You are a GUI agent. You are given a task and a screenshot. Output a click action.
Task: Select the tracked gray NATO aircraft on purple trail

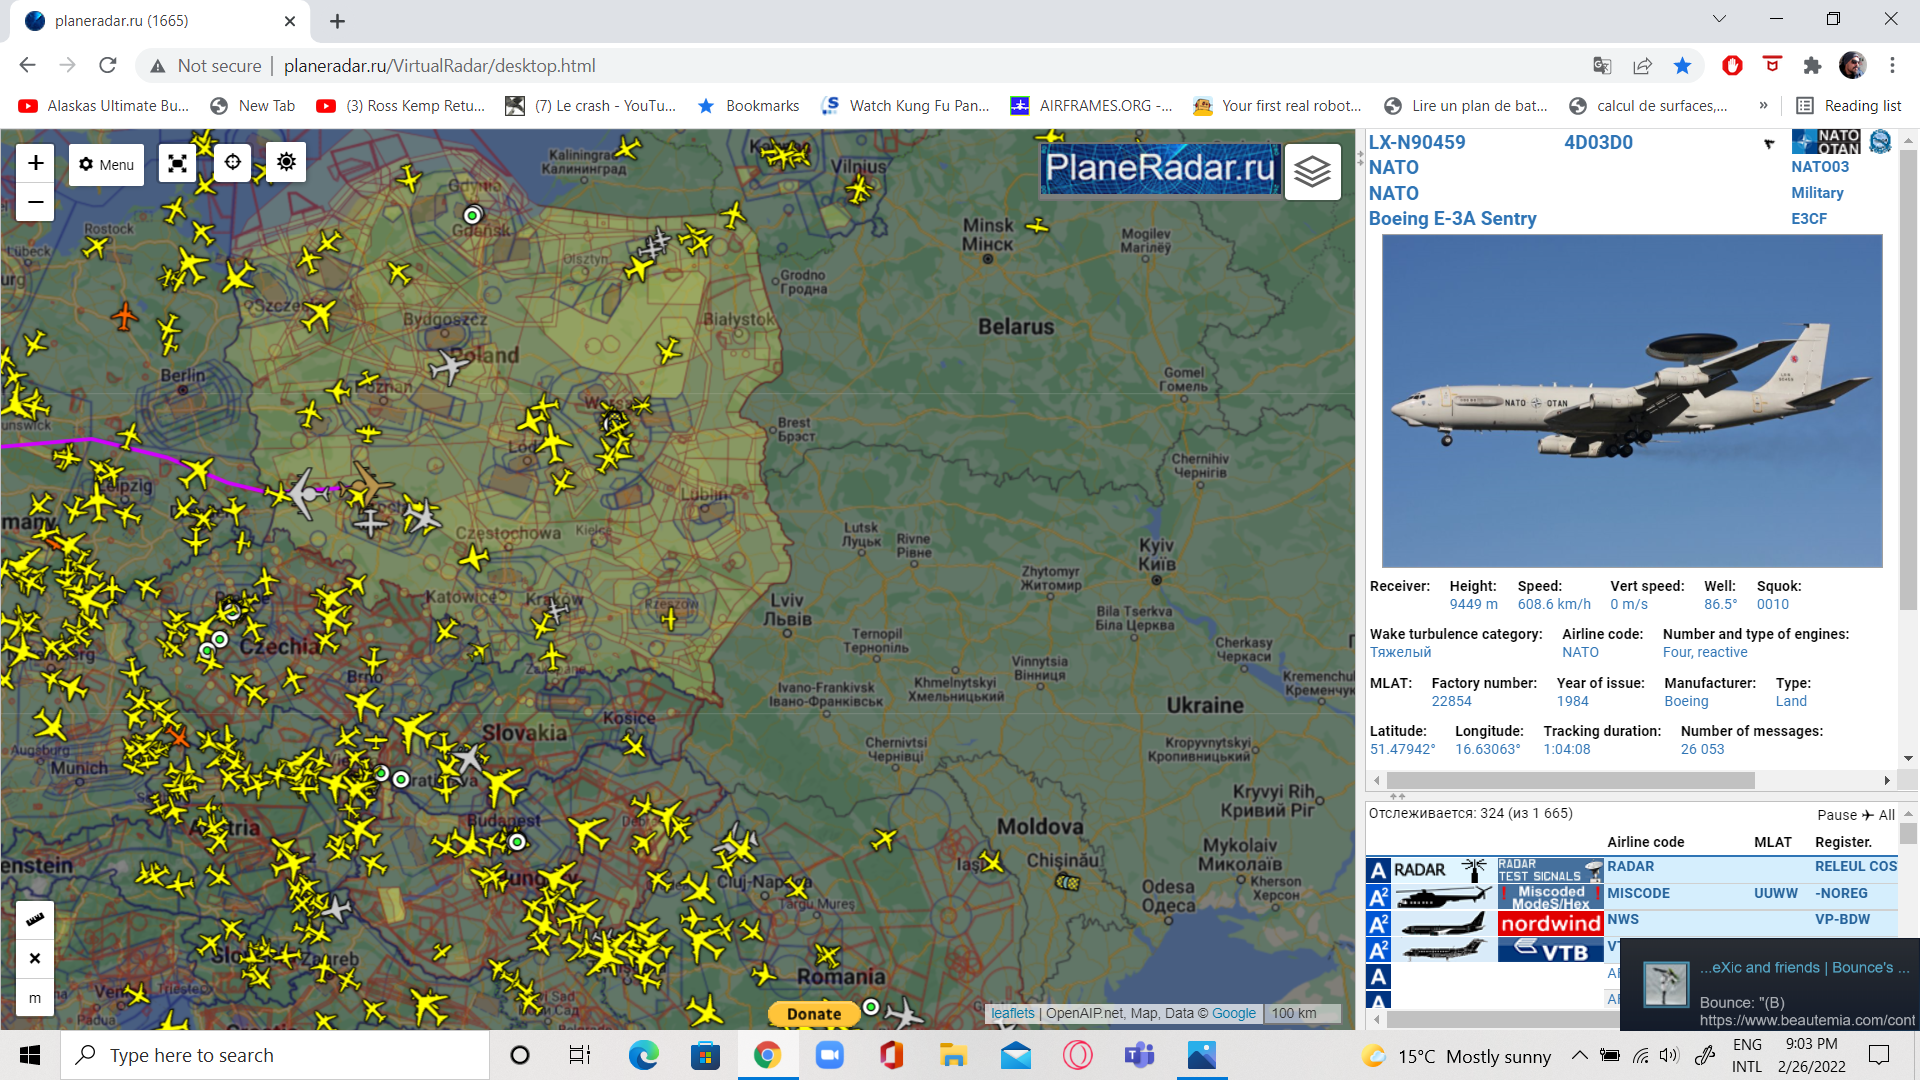coord(303,492)
